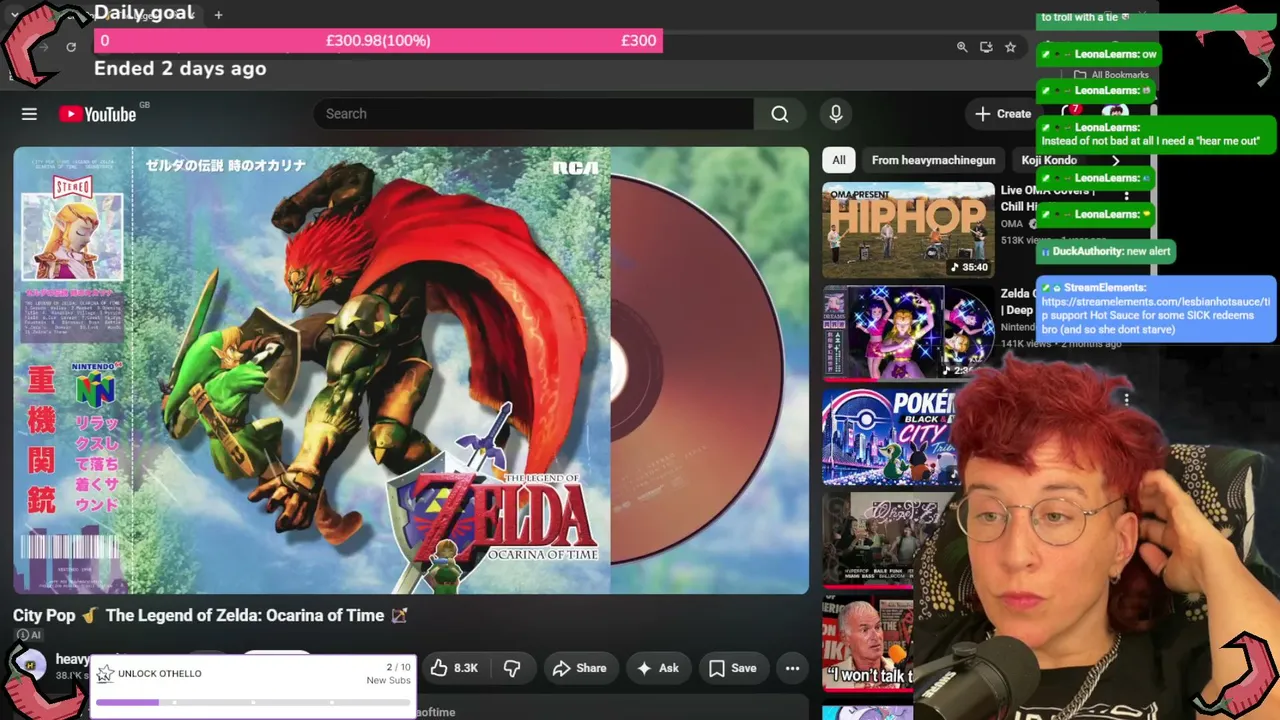Click "DuckAuthority: new alert" chat message
Image resolution: width=1280 pixels, height=720 pixels.
pos(1106,251)
